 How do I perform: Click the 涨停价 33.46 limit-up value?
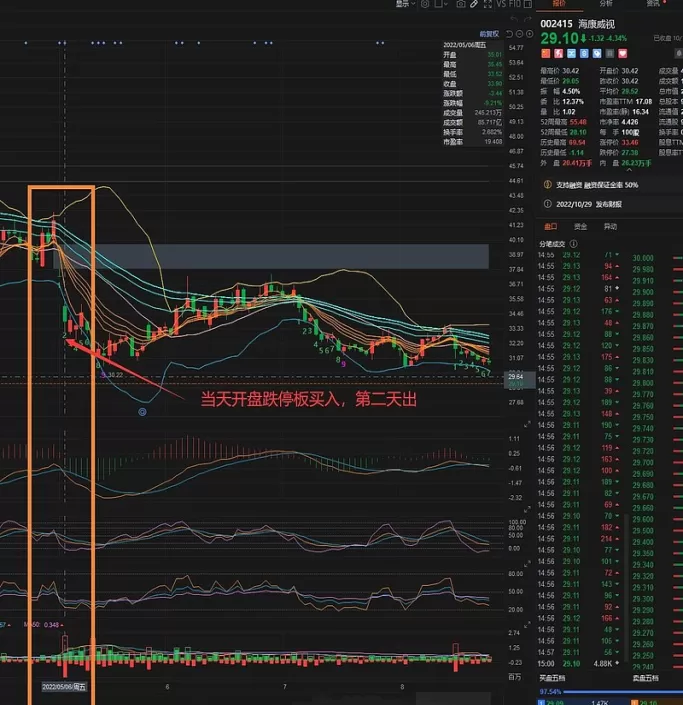point(629,142)
